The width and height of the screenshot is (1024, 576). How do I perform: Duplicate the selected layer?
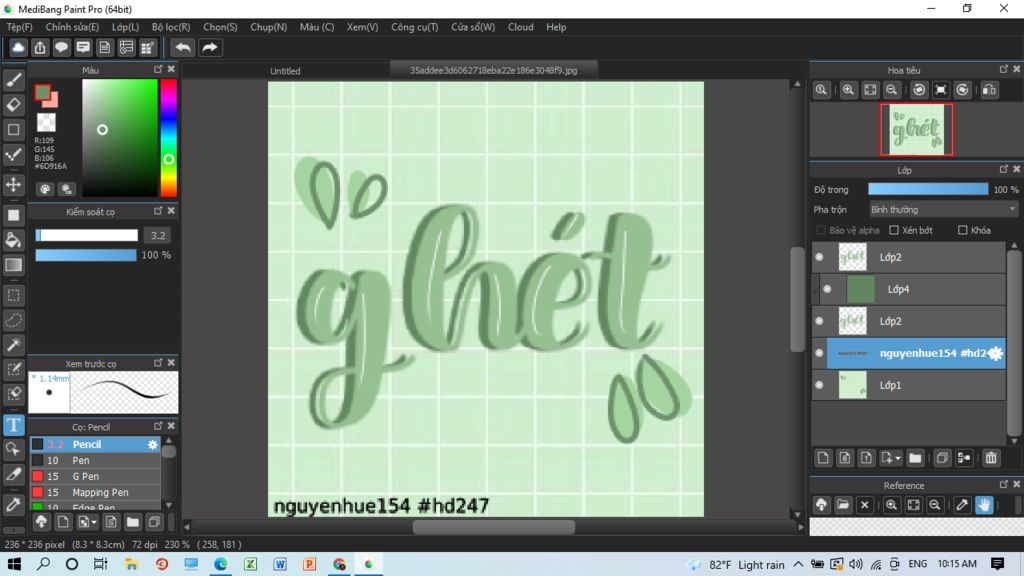click(x=942, y=458)
